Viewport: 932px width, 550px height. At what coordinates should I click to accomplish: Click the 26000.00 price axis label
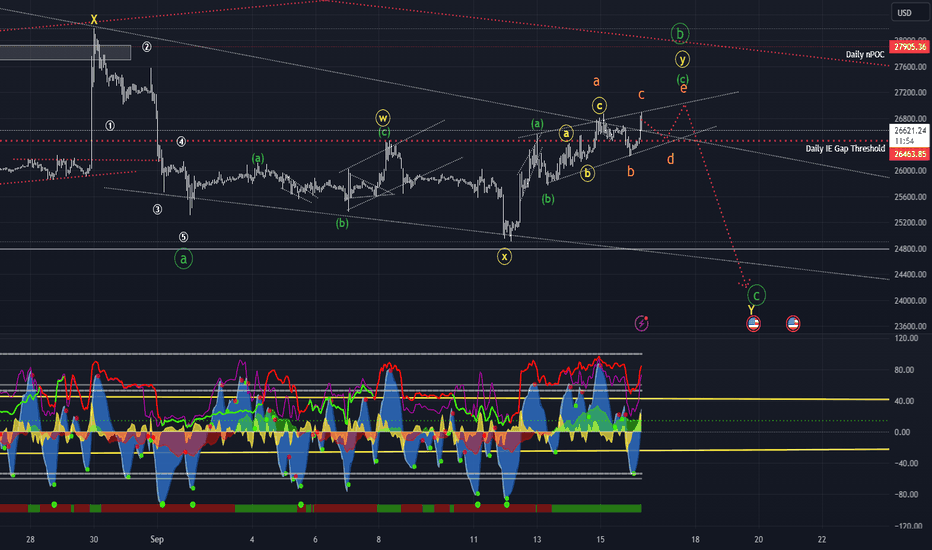[x=909, y=171]
